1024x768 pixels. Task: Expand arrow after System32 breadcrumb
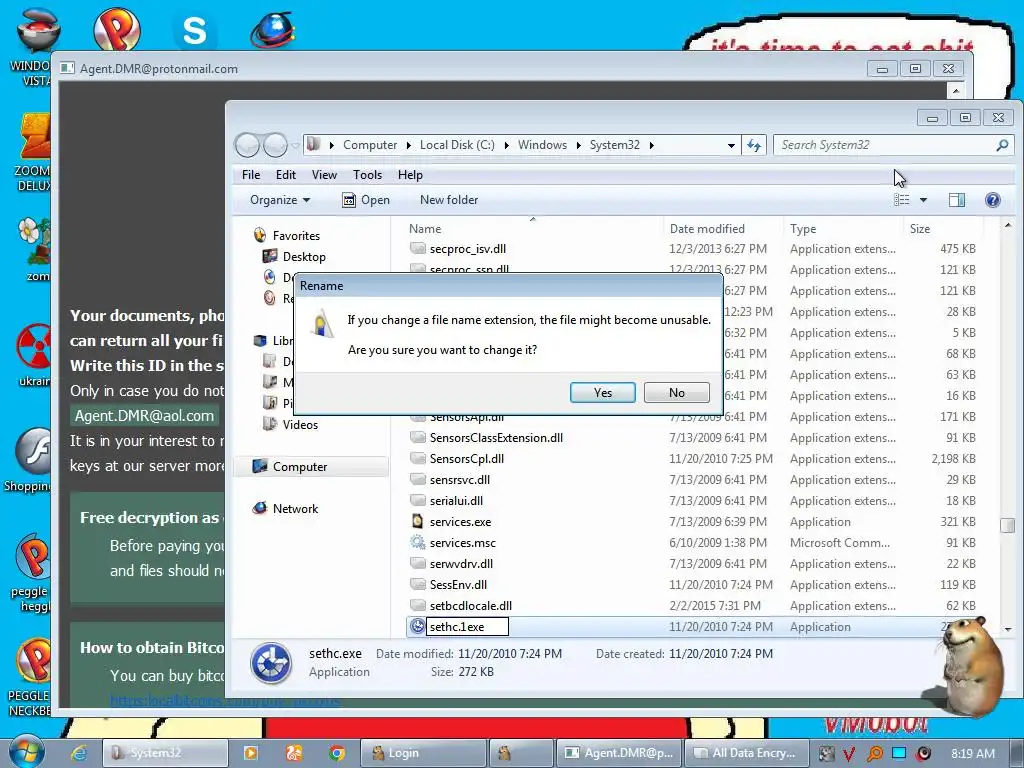pos(651,145)
